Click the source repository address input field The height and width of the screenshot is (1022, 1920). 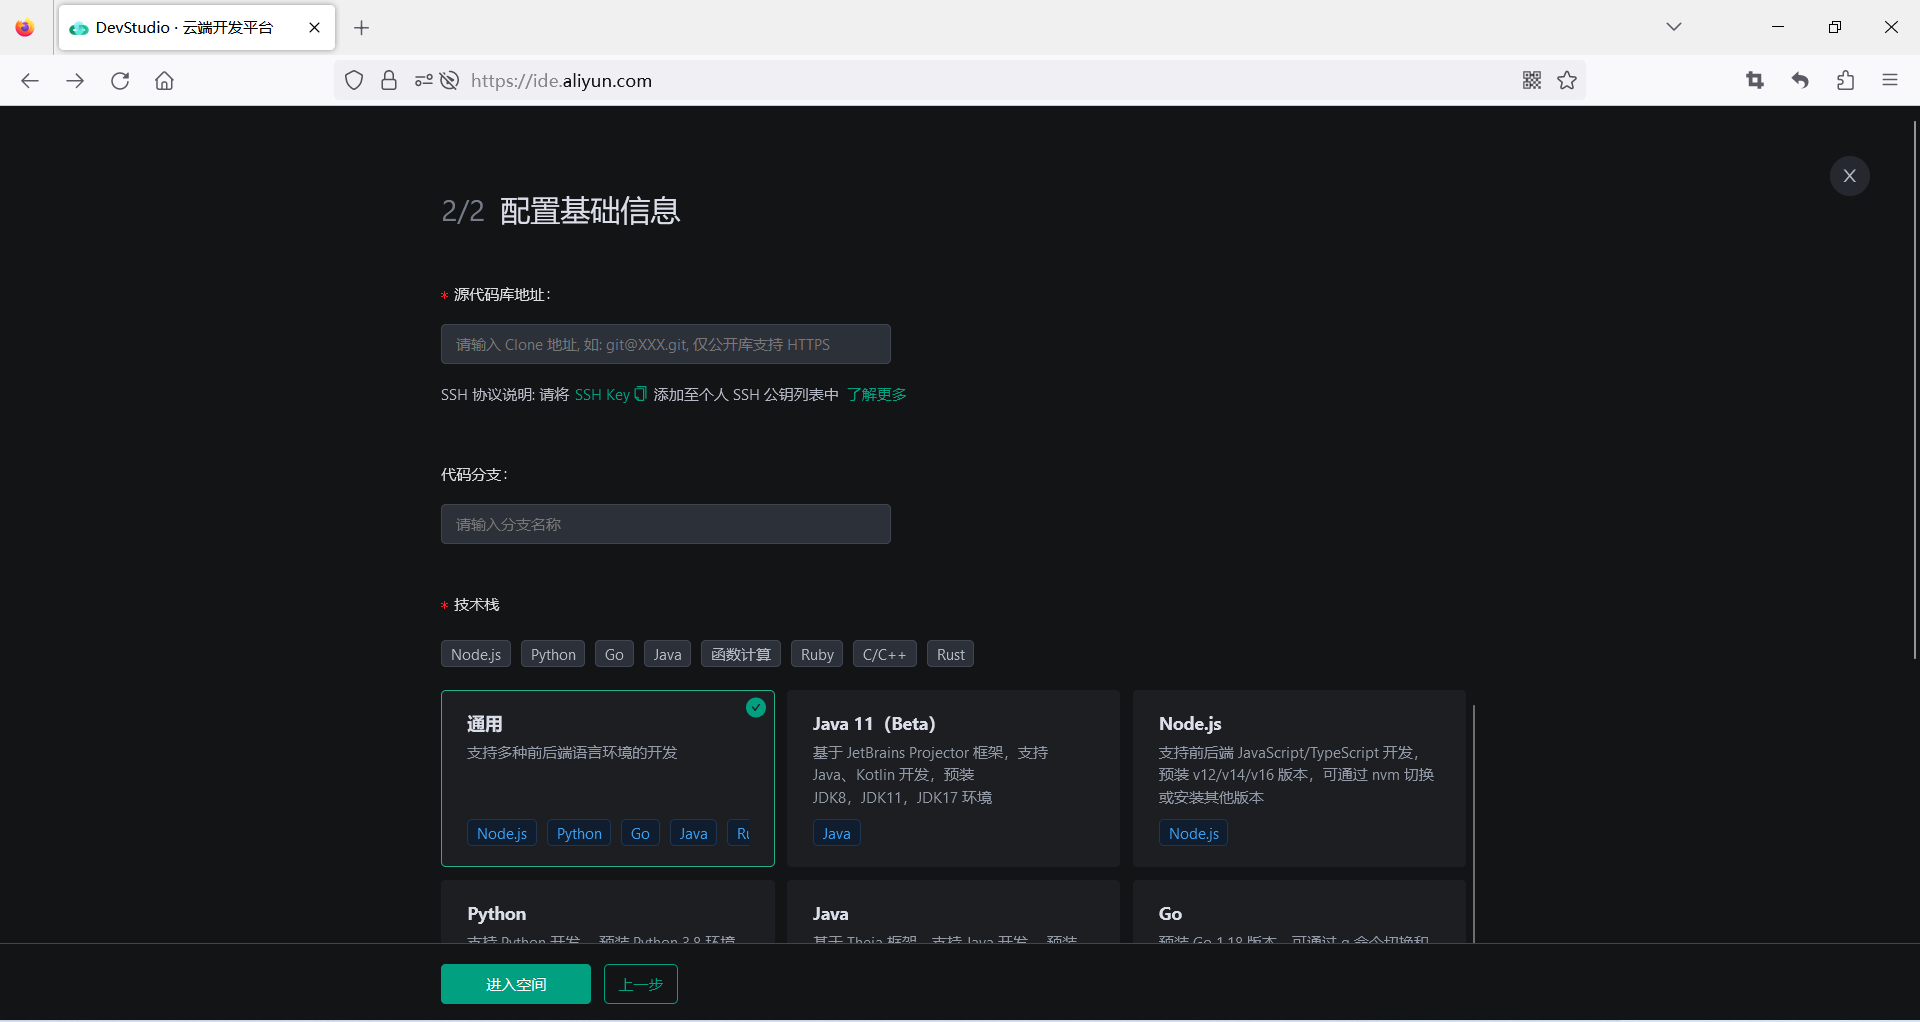(x=666, y=344)
